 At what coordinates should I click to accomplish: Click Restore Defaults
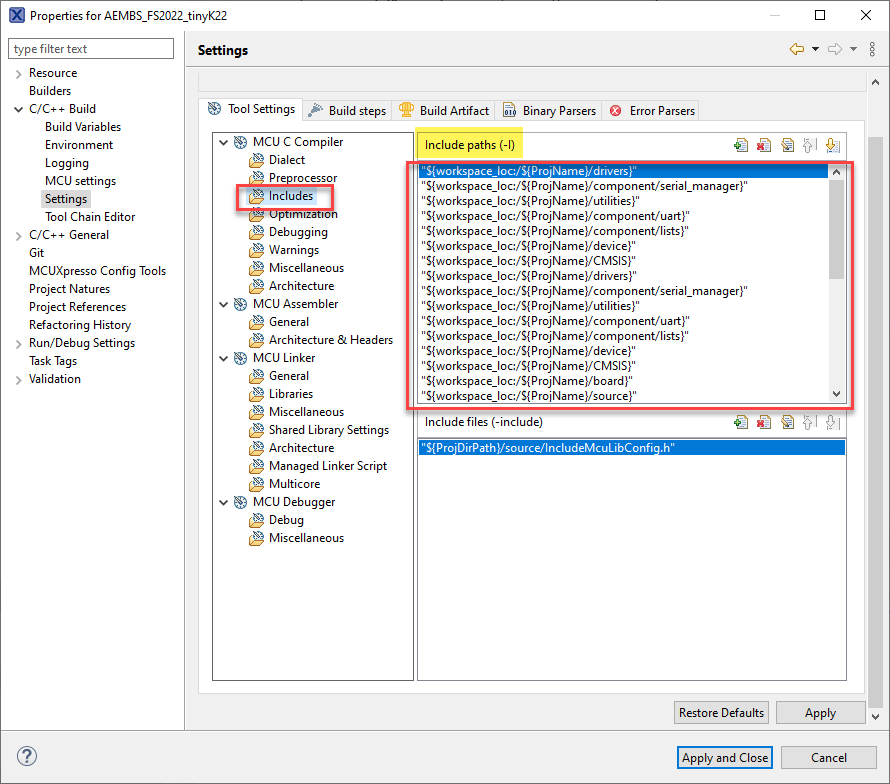click(721, 712)
